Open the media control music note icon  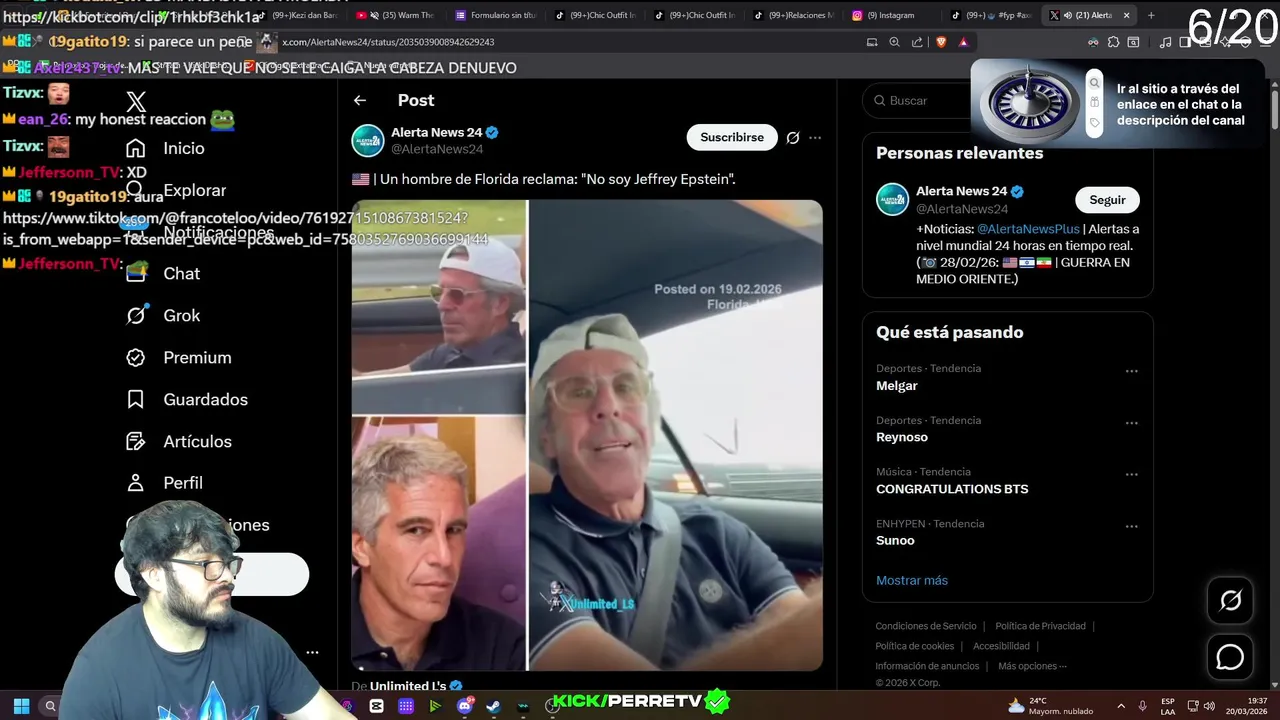pos(1165,42)
